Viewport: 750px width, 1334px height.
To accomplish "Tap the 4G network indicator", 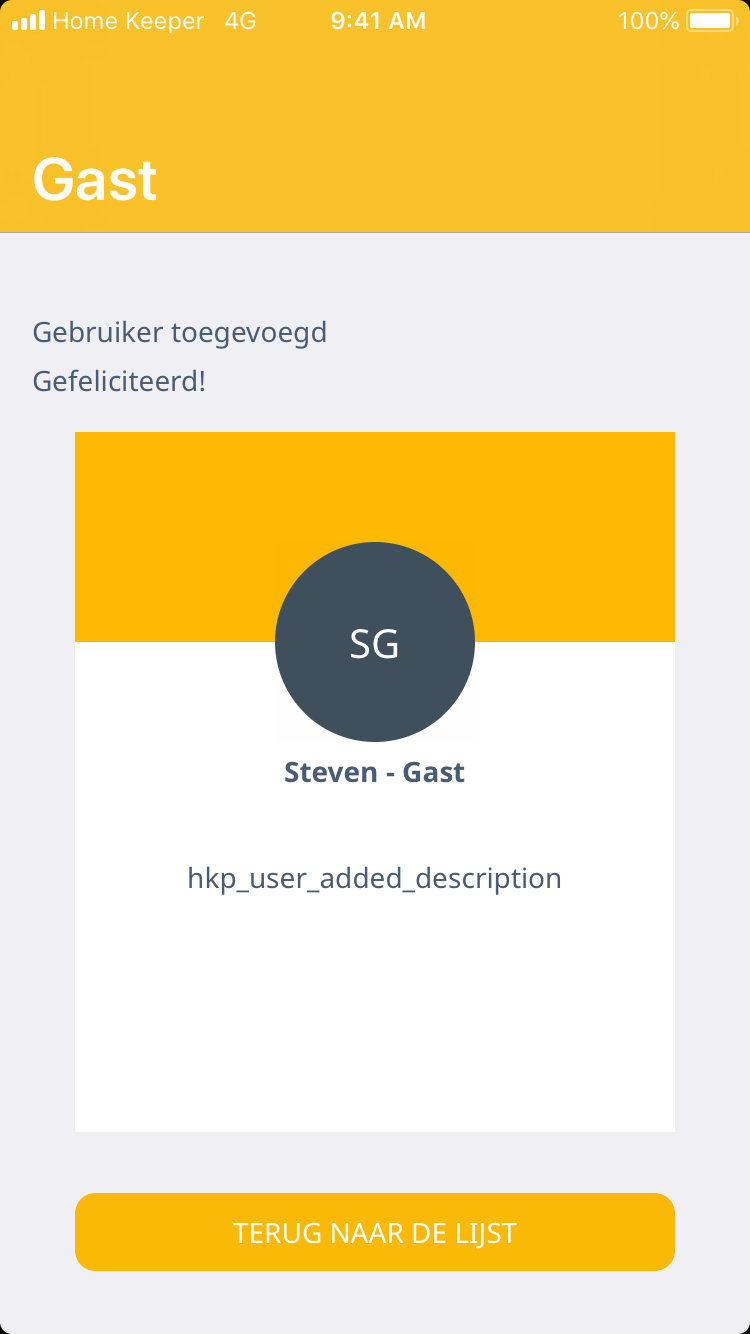I will [x=240, y=21].
